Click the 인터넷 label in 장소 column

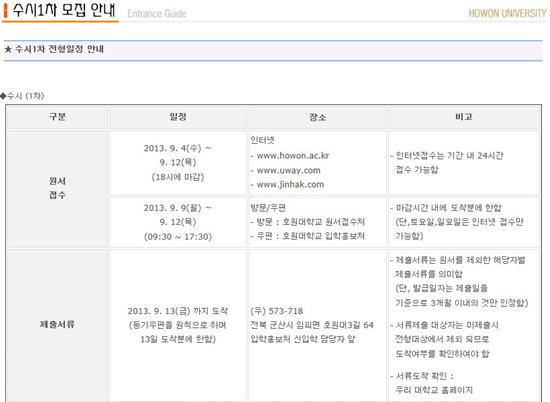coord(262,140)
